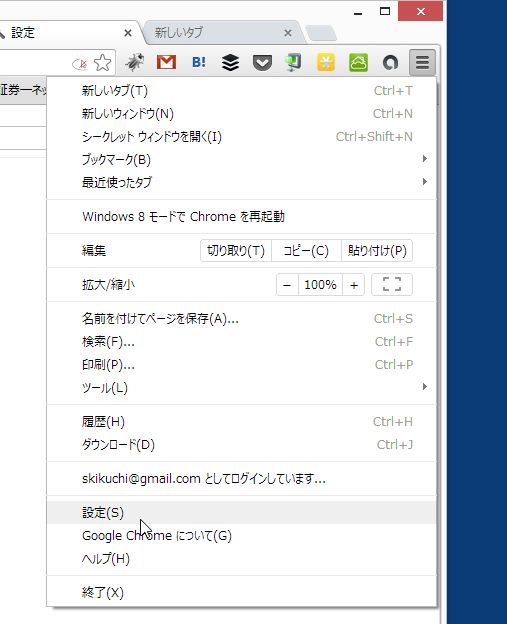The image size is (507, 624).
Task: Open ダウンロード(D) menu item
Action: [x=242, y=445]
